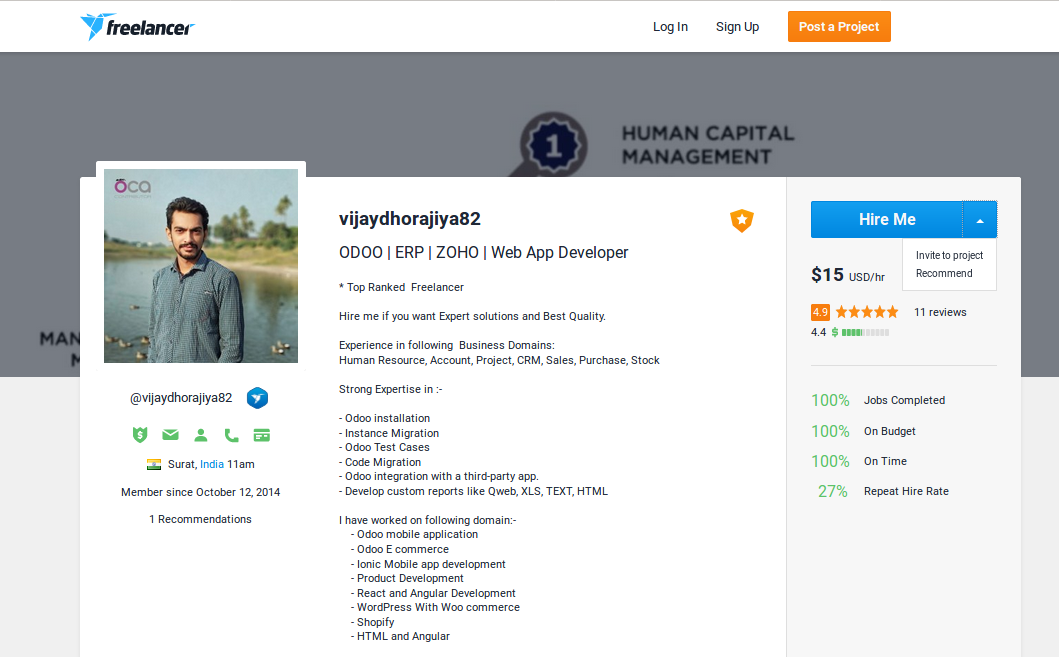The width and height of the screenshot is (1059, 657).
Task: Click the Hire Me button
Action: tap(887, 219)
